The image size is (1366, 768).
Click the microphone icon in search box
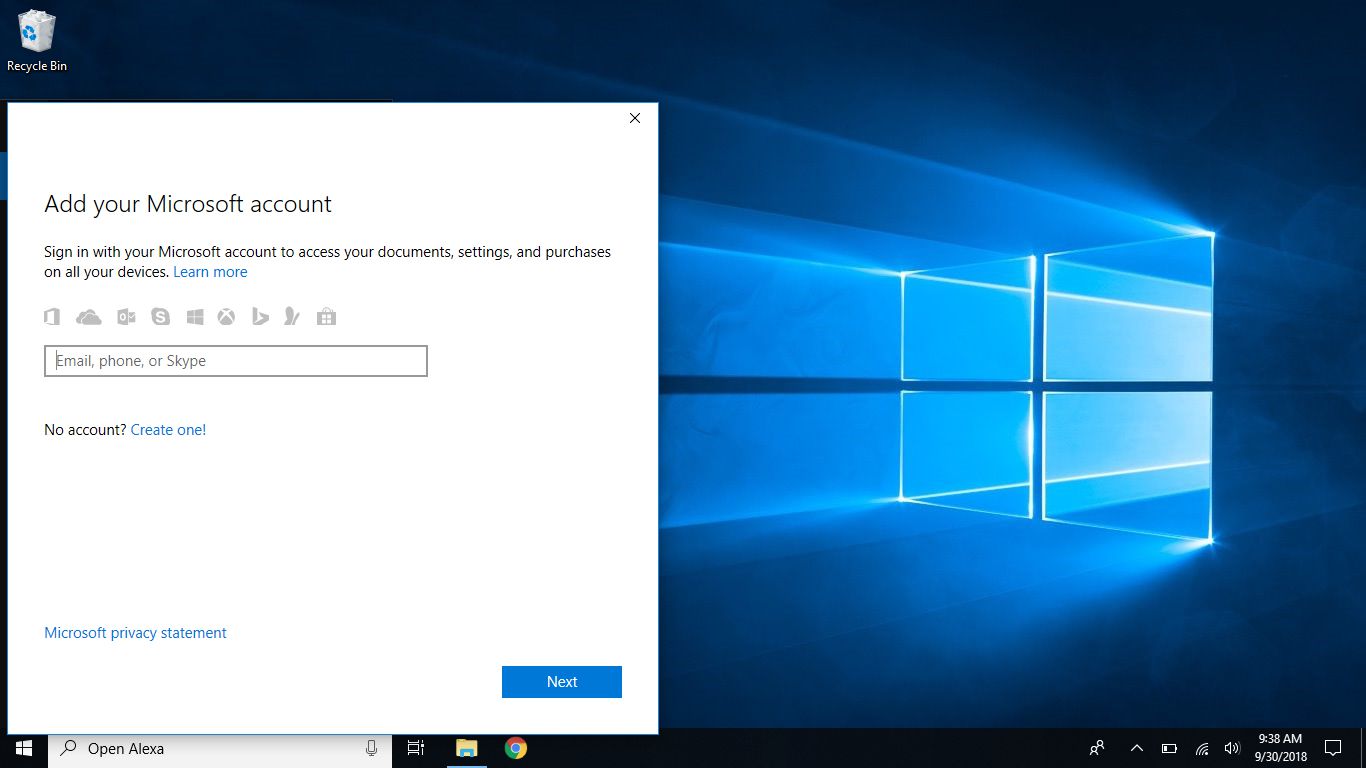371,748
